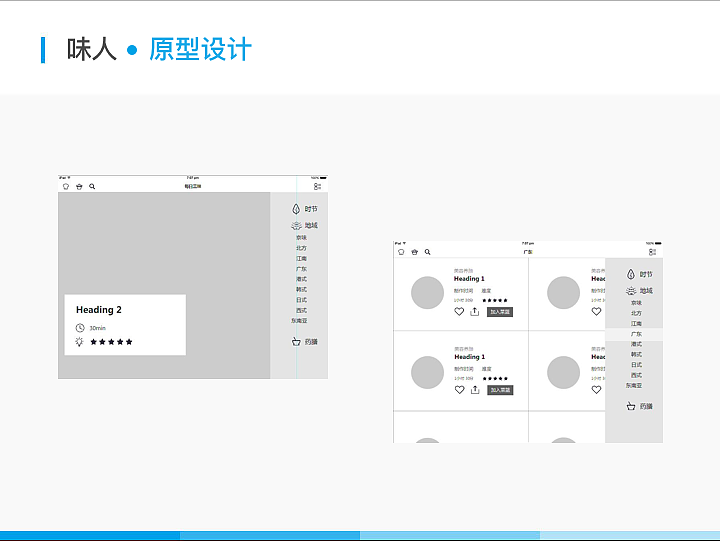Viewport: 720px width, 541px height.
Task: Choose 江南 in Heading 2 mockup sidebar
Action: (301, 259)
